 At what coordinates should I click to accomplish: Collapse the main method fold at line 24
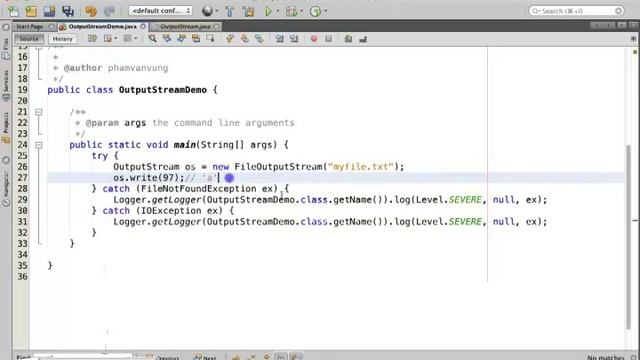click(39, 144)
